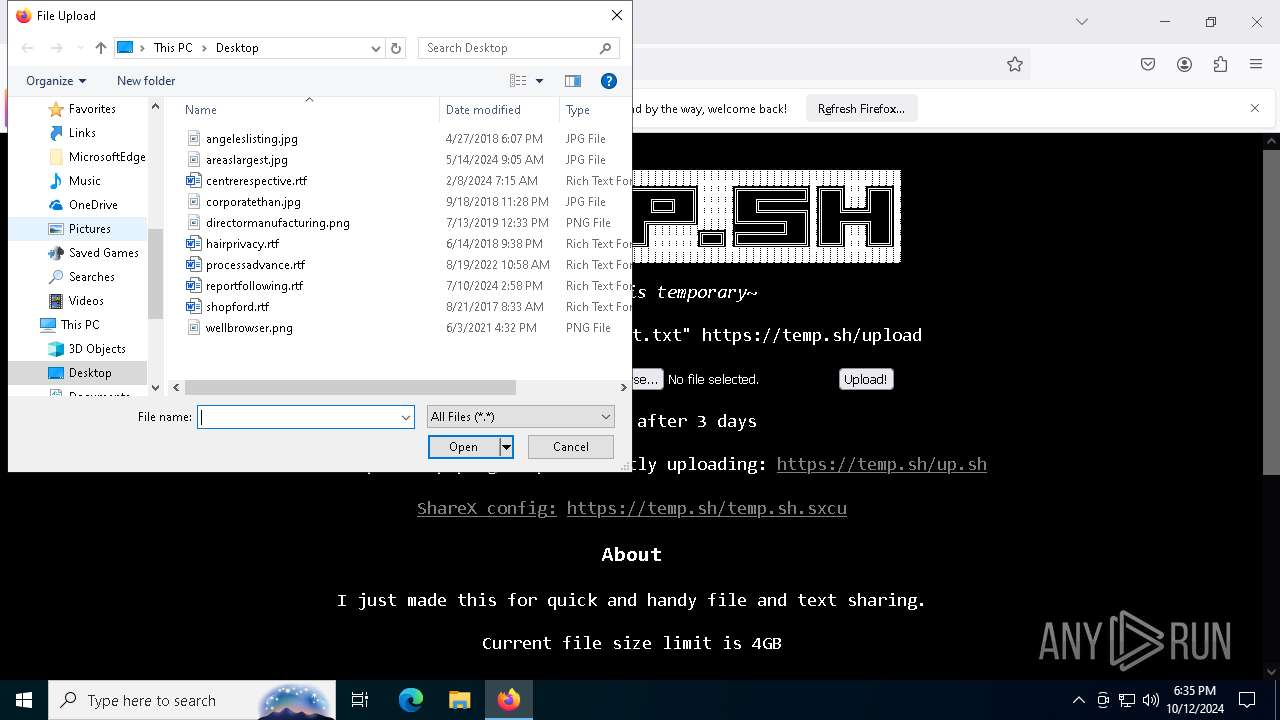1280x720 pixels.
Task: Go up one folder level in File Upload
Action: tap(100, 48)
